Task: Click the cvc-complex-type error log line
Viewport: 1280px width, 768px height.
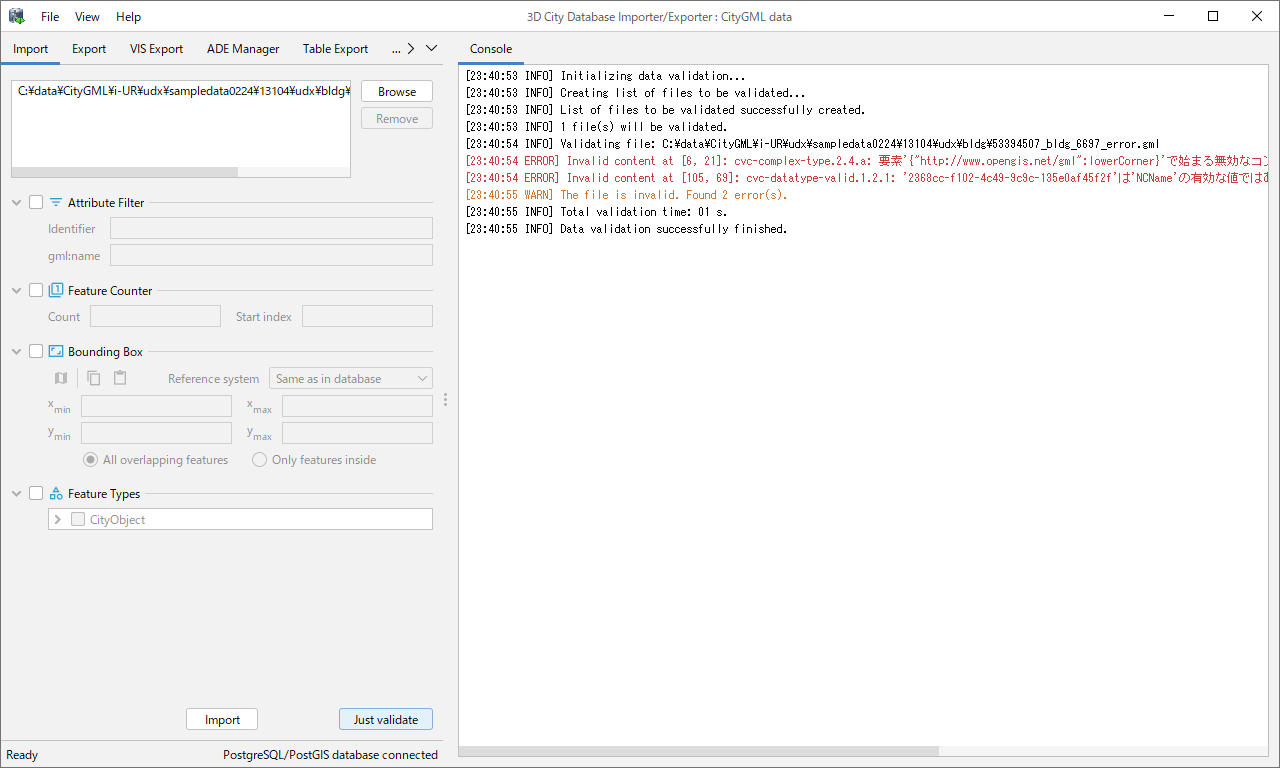Action: coord(867,161)
